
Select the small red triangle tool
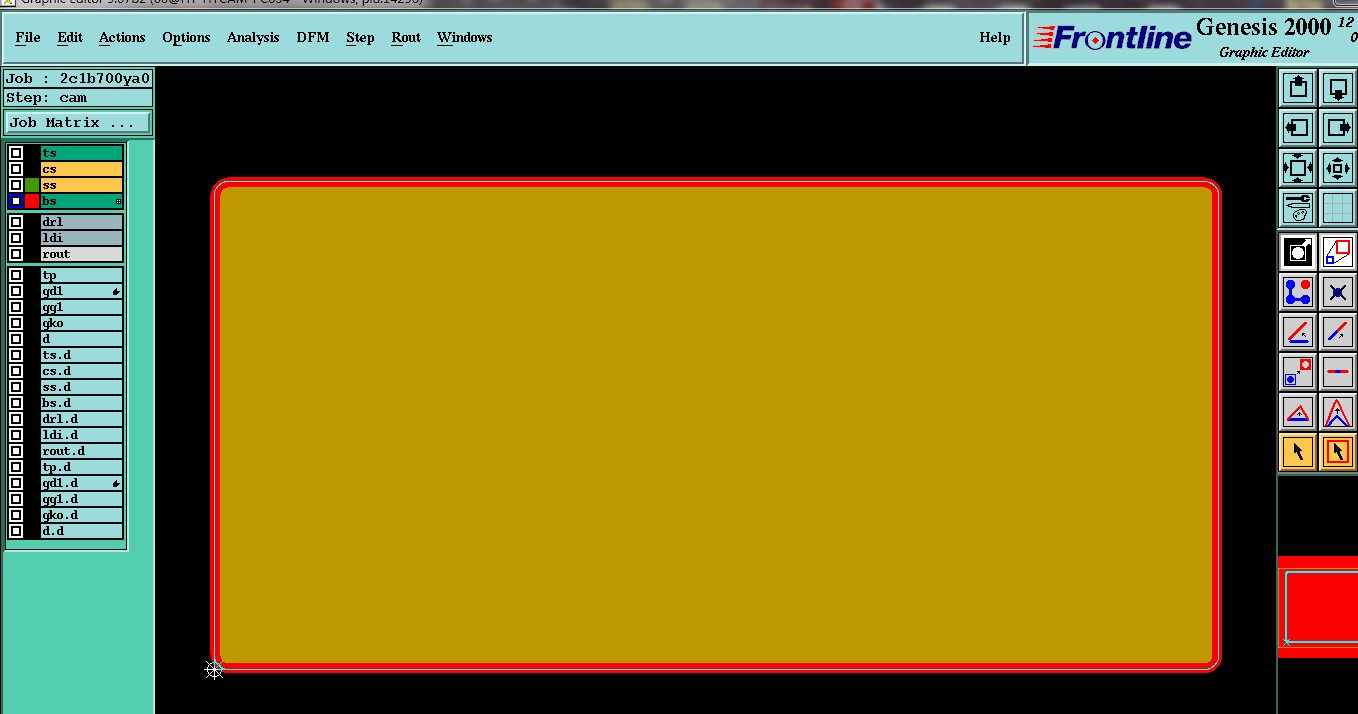click(x=1297, y=412)
